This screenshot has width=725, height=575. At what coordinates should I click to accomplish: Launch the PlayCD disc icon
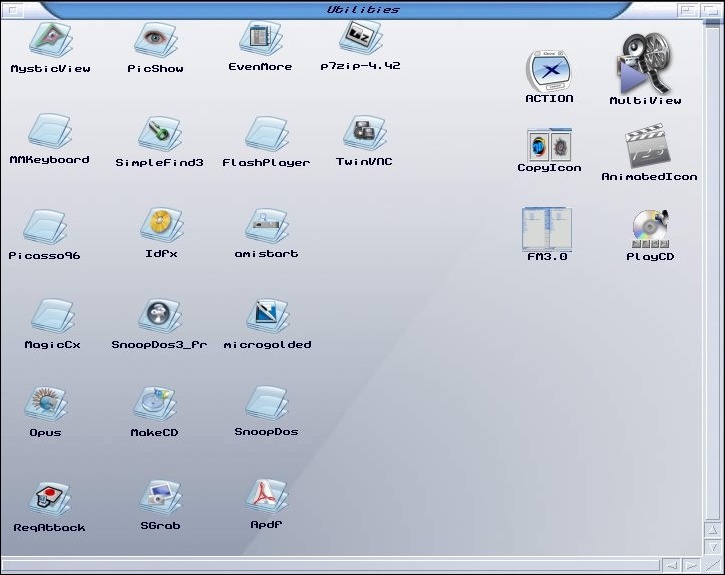650,229
